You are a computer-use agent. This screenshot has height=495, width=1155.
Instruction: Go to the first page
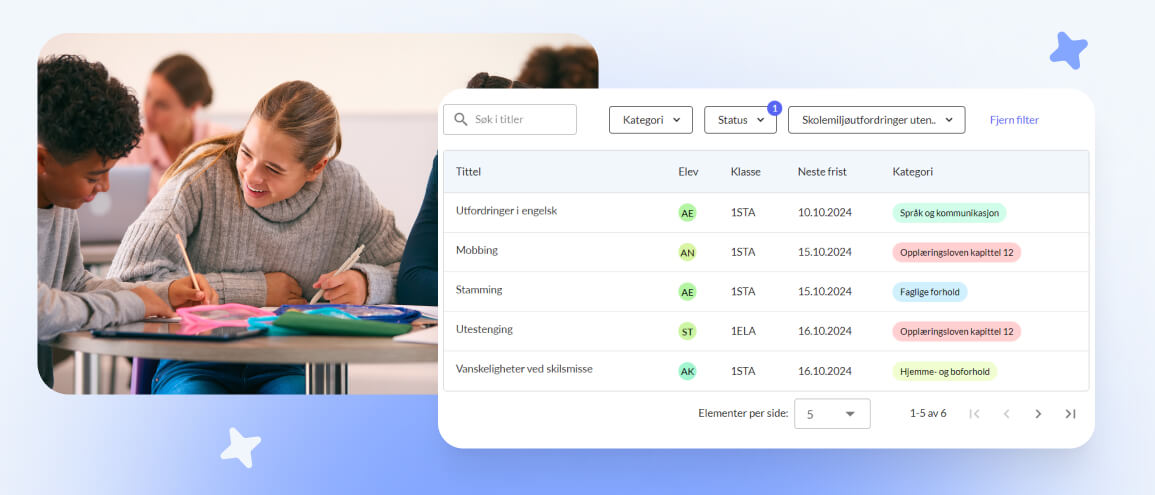tap(974, 414)
